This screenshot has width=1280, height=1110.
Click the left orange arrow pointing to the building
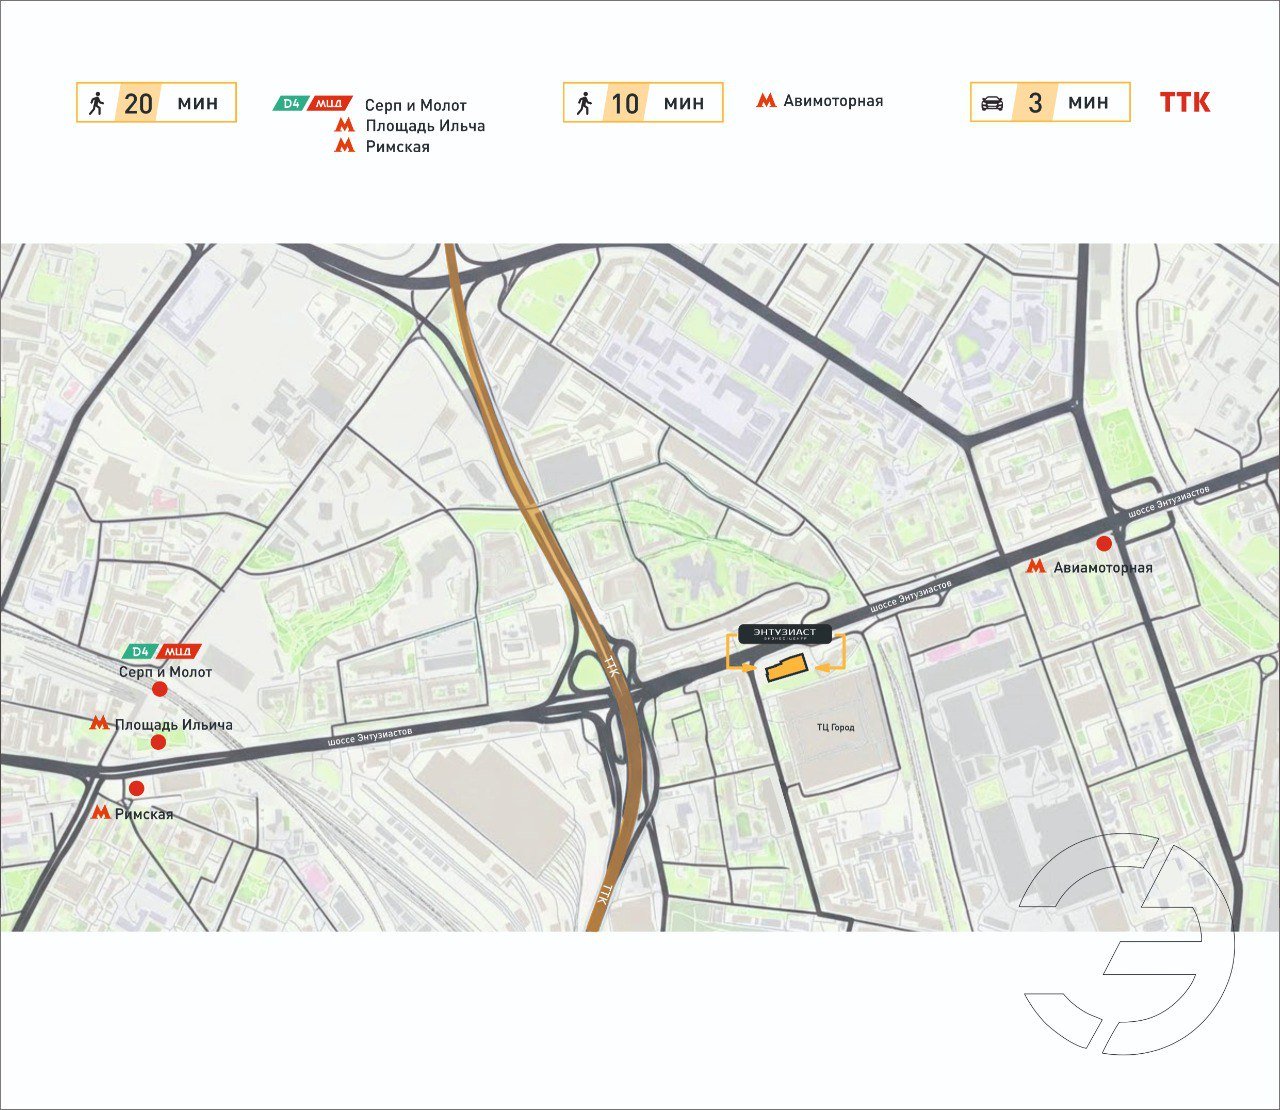click(748, 667)
